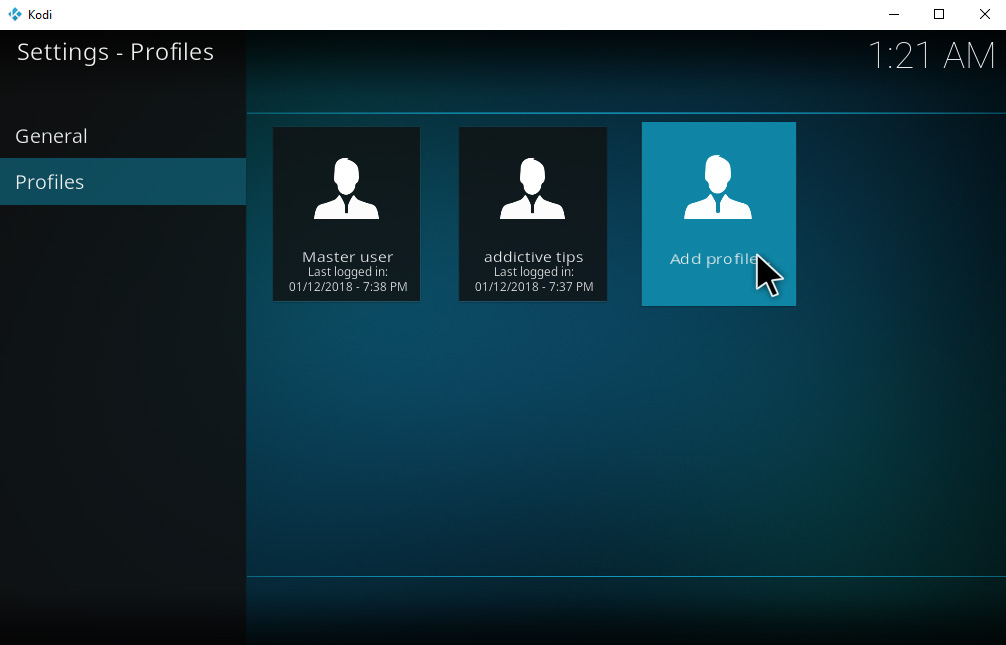Open the General settings category

pyautogui.click(x=123, y=136)
